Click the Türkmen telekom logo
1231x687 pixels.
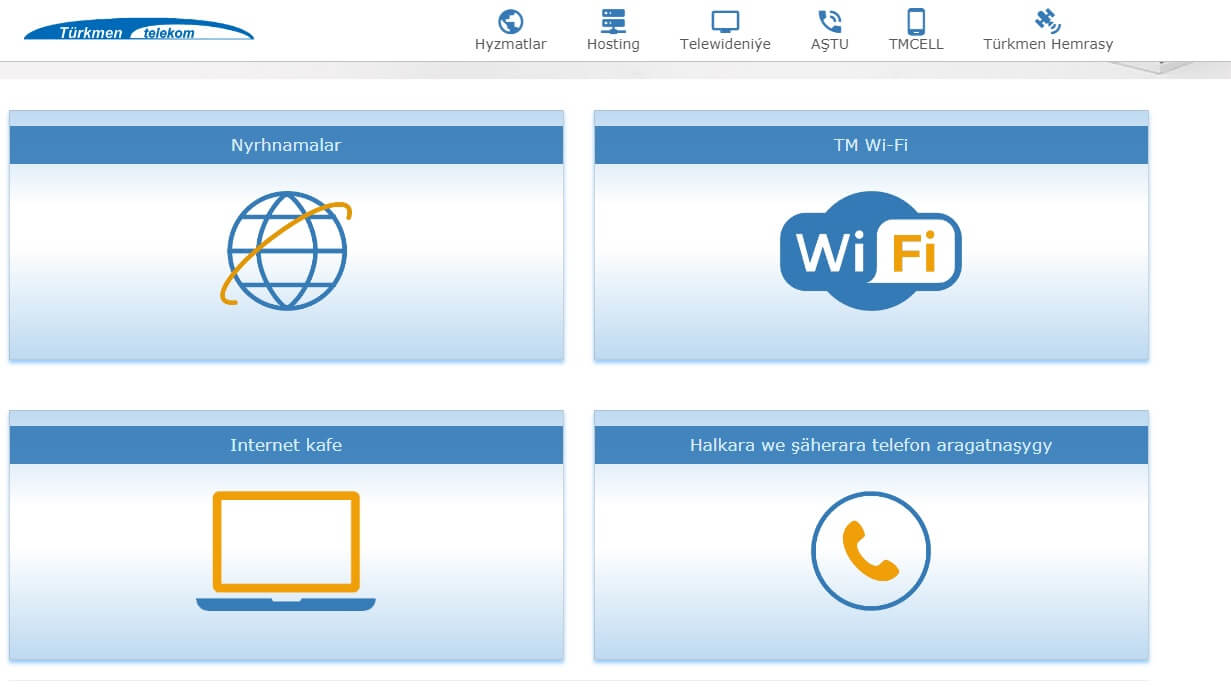coord(138,30)
